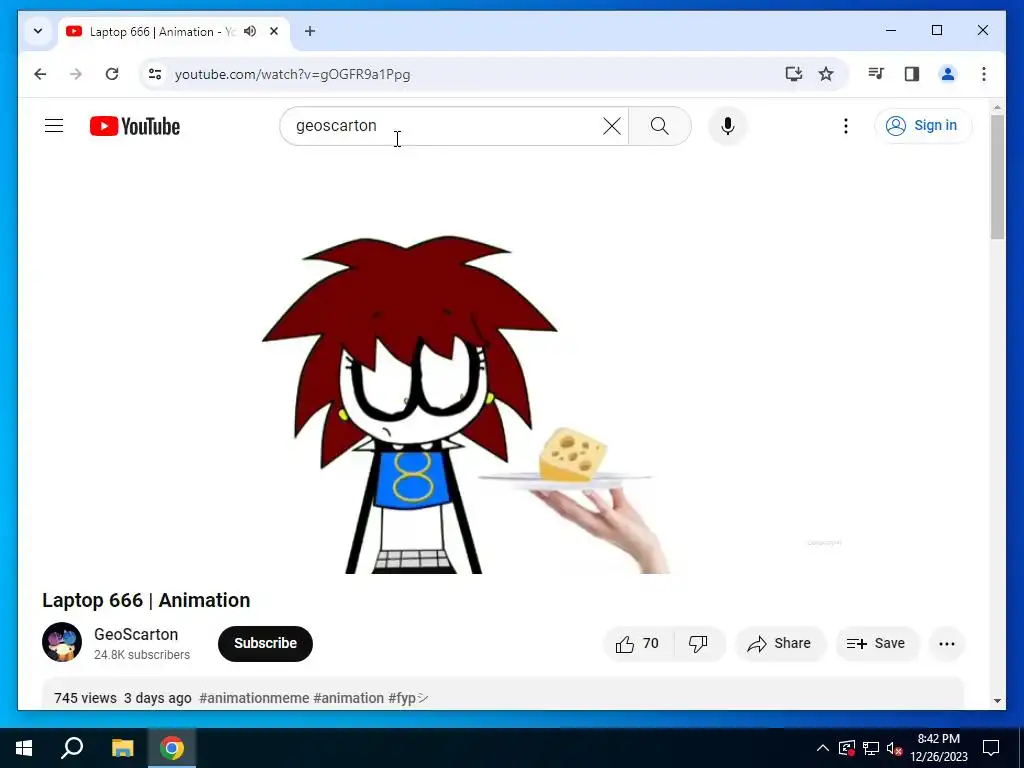Click the video title Laptop 666 | Animation
Screen dimensions: 1024x768
(x=146, y=600)
